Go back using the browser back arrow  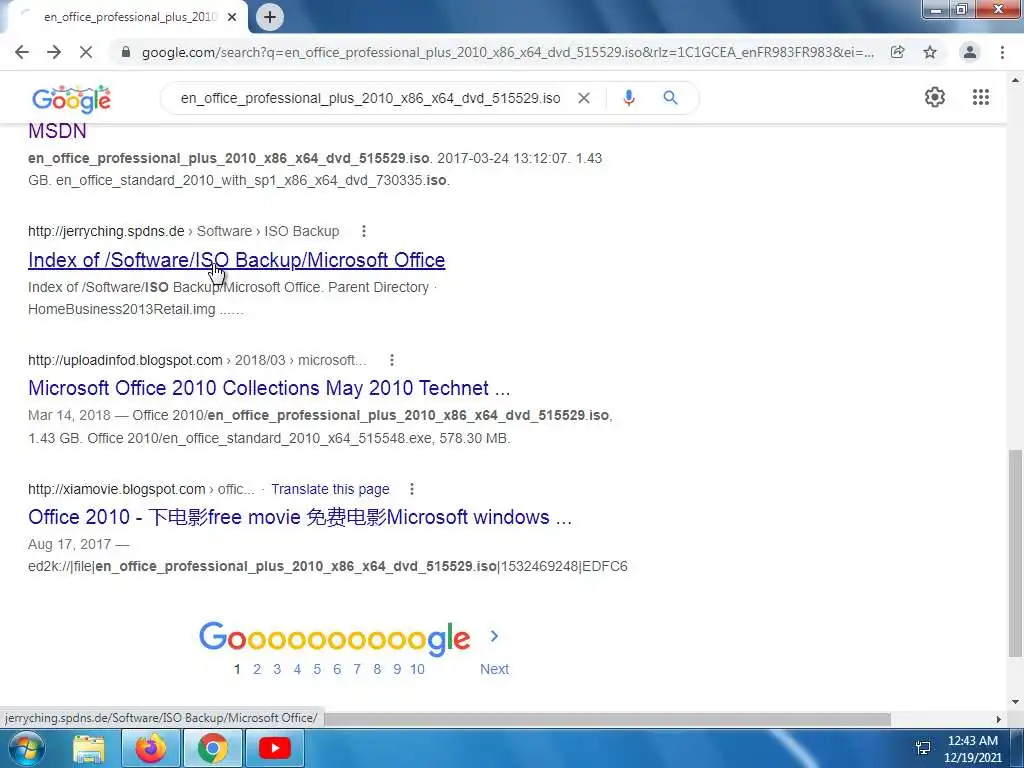[22, 52]
